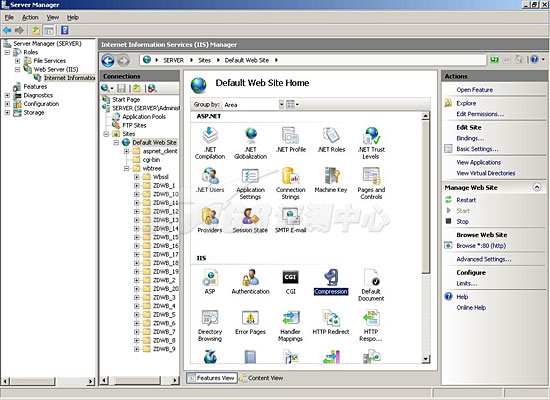The height and width of the screenshot is (400, 550).
Task: Collapse the Roles tree node
Action: pyautogui.click(x=7, y=52)
